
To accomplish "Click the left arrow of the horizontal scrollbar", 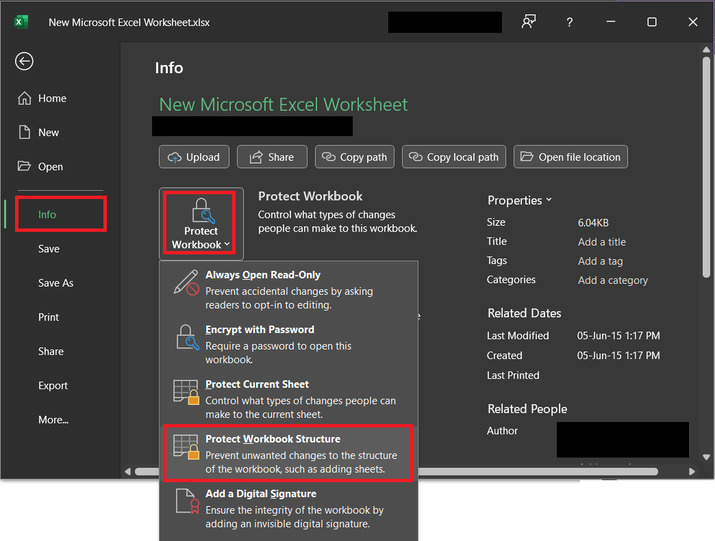I will (128, 472).
